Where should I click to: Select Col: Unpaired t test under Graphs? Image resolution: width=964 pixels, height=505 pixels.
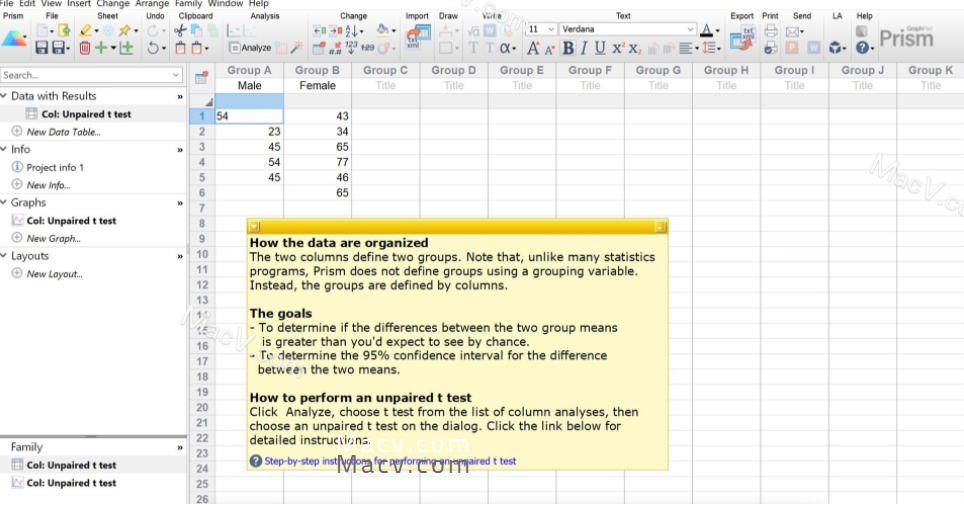(x=71, y=220)
